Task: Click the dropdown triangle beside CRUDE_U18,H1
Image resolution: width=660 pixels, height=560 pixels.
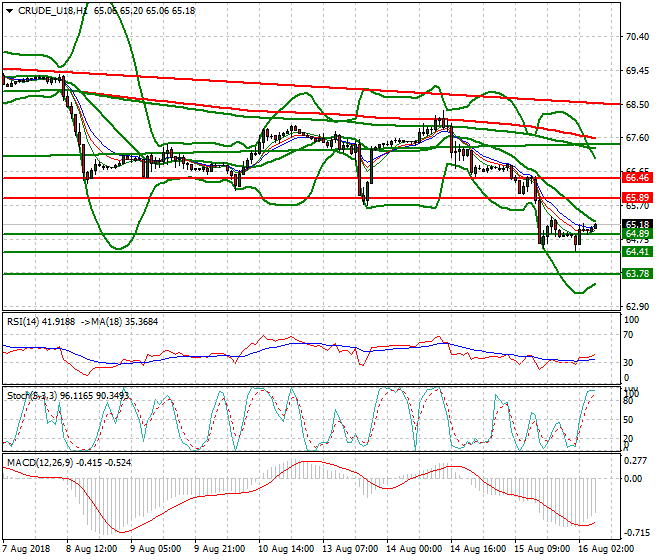Action: (x=10, y=11)
